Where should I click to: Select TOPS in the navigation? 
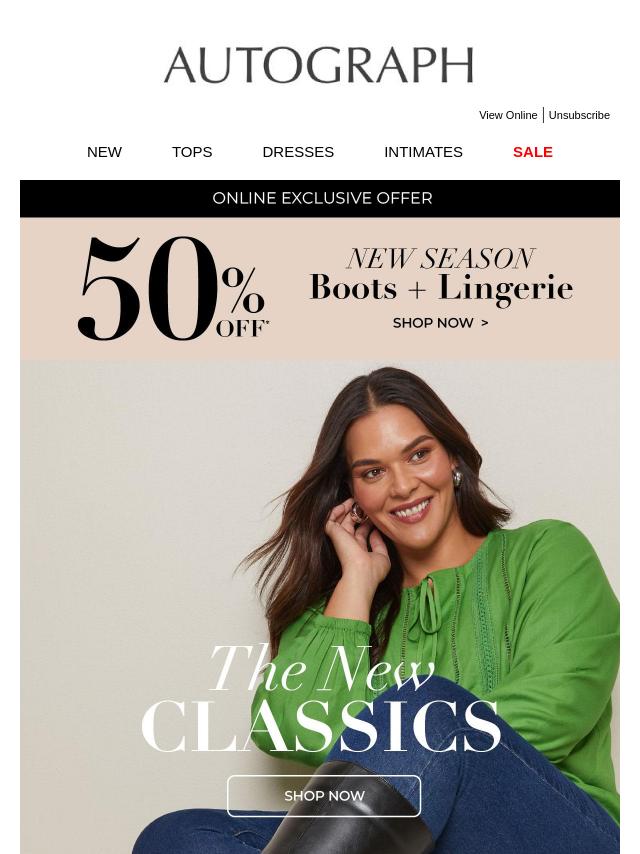click(x=192, y=152)
